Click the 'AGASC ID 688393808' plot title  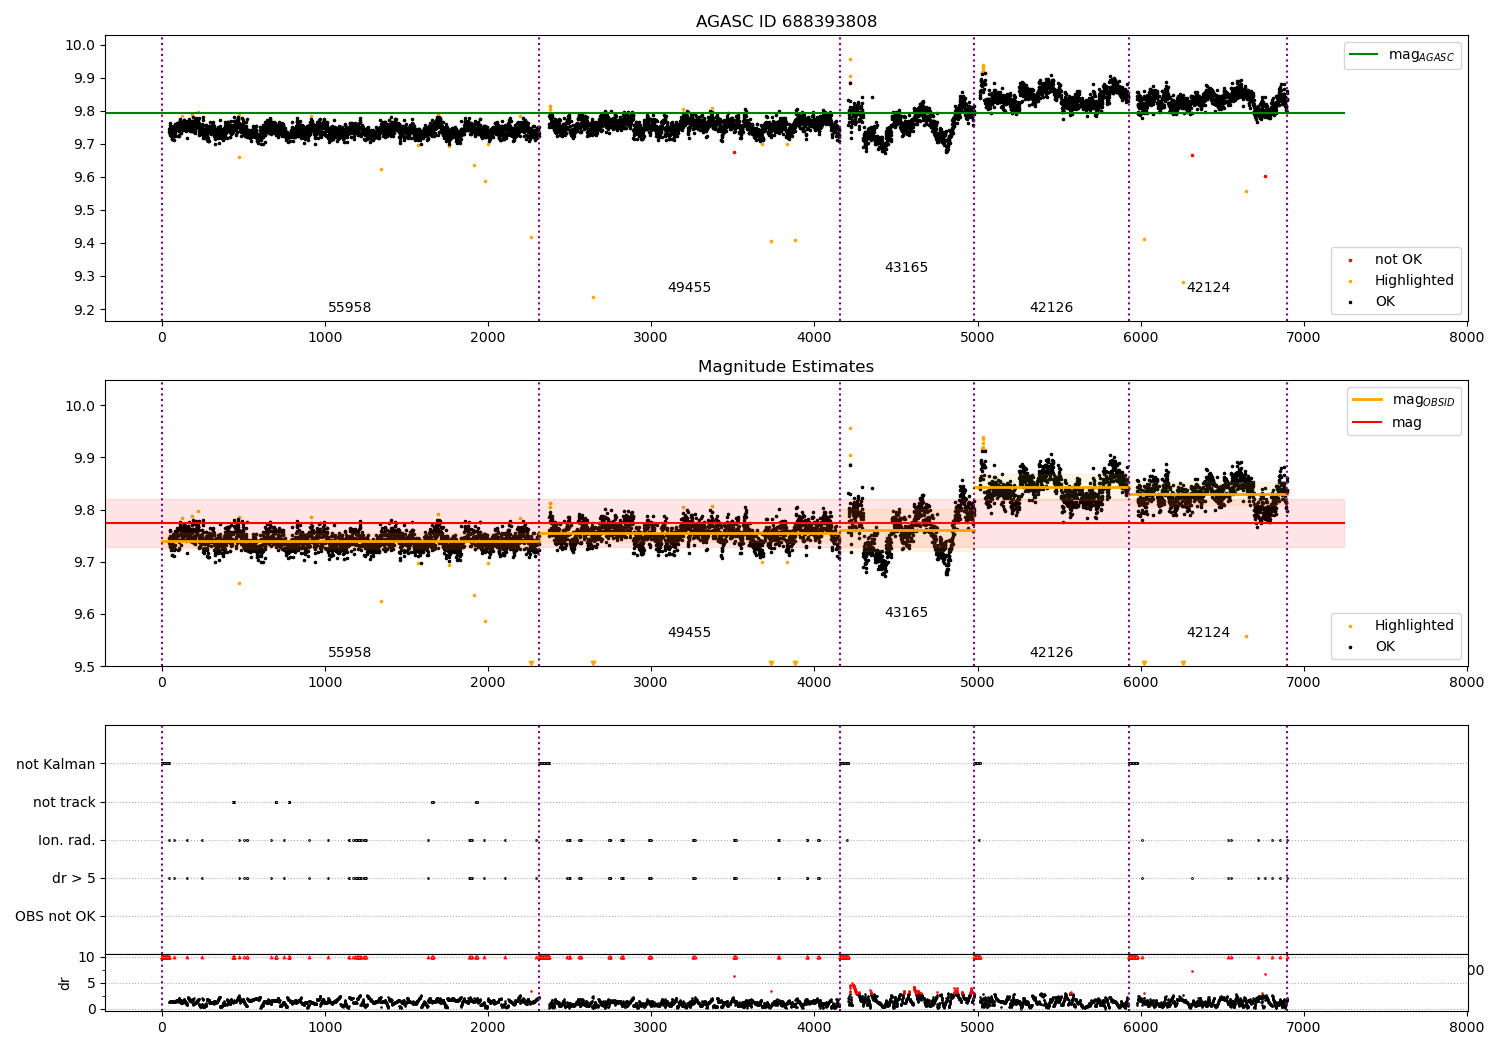point(786,22)
